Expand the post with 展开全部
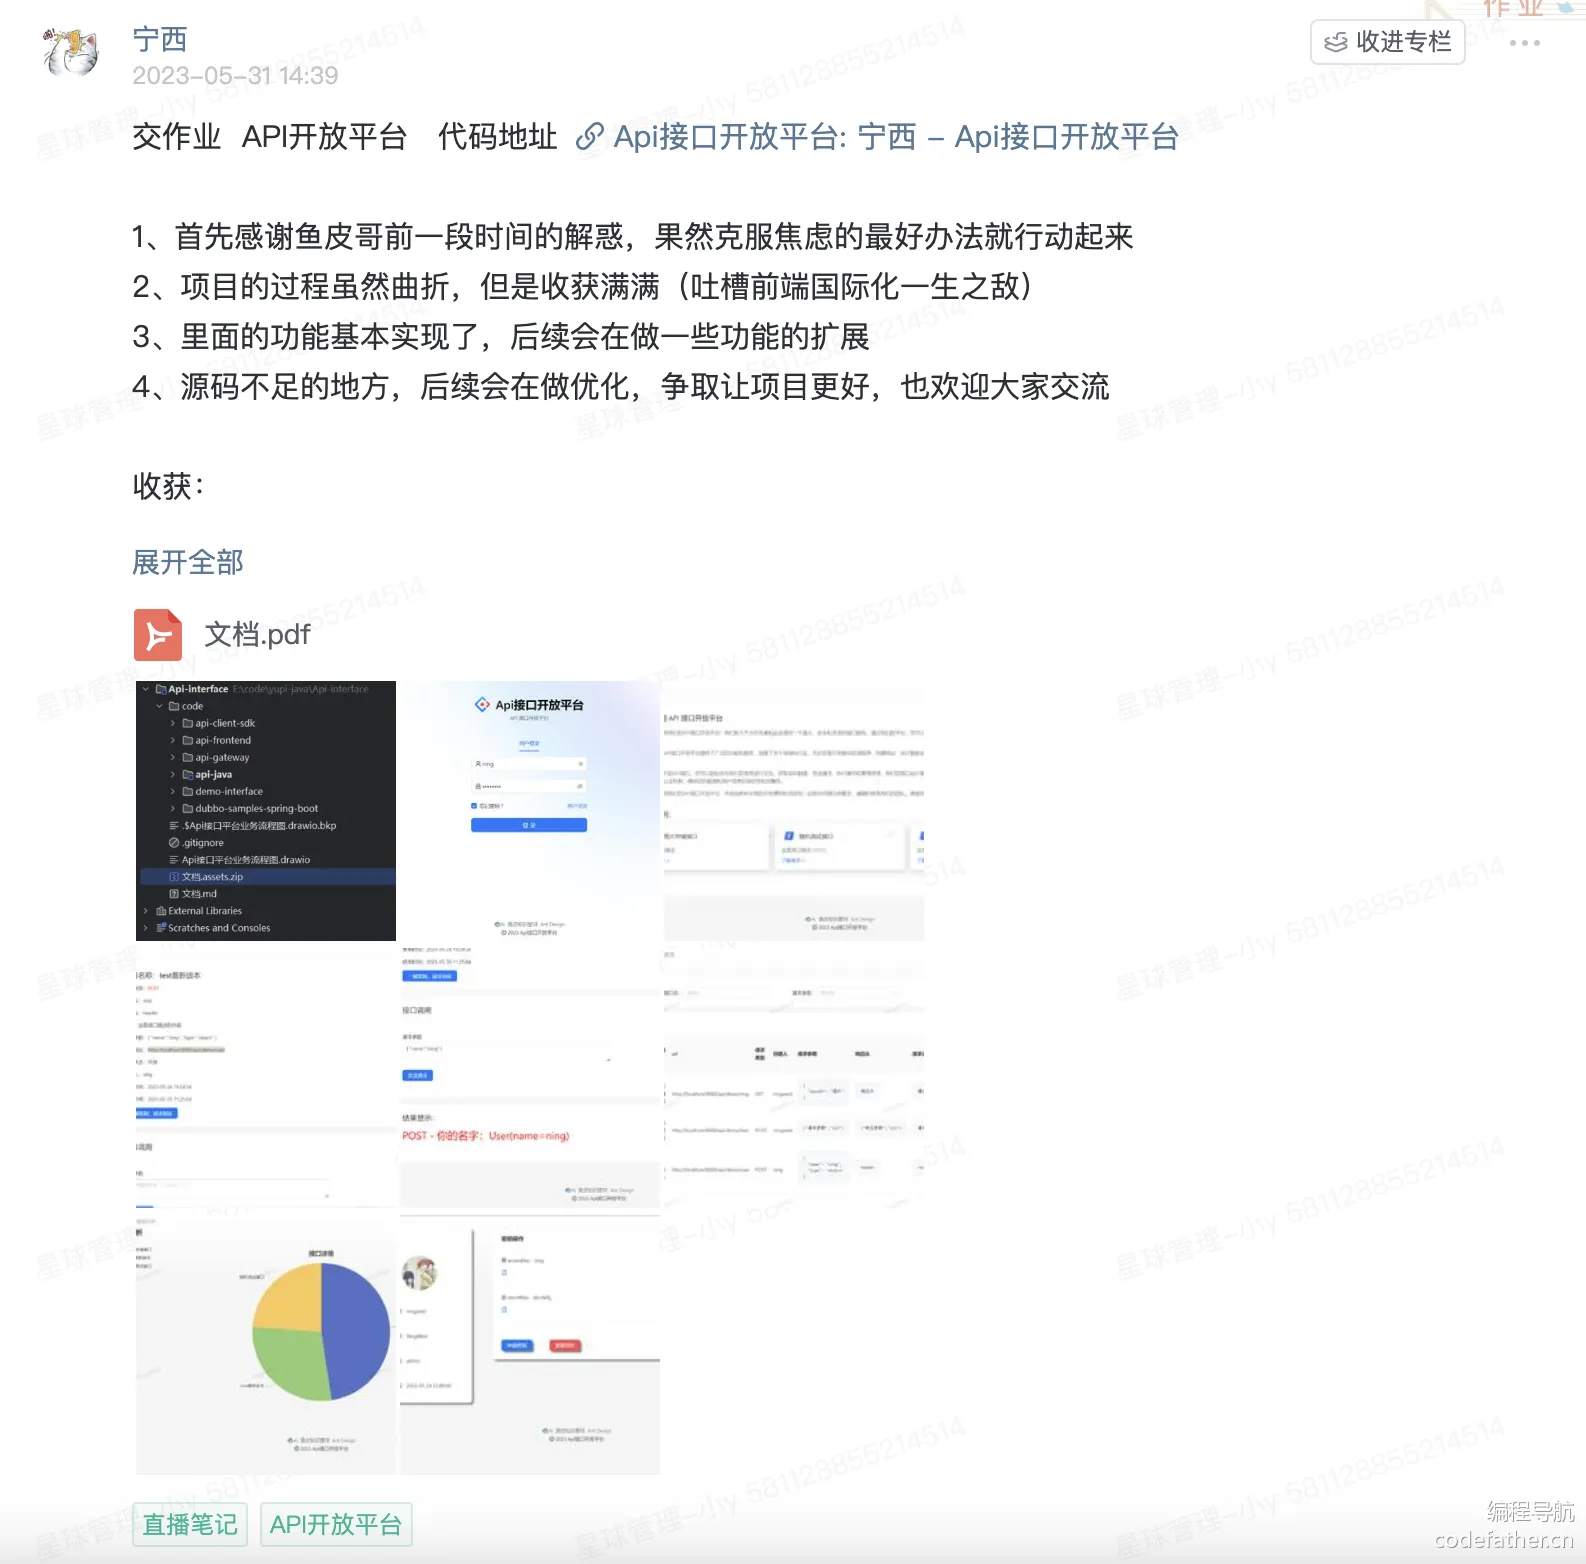The height and width of the screenshot is (1564, 1586). pyautogui.click(x=188, y=562)
